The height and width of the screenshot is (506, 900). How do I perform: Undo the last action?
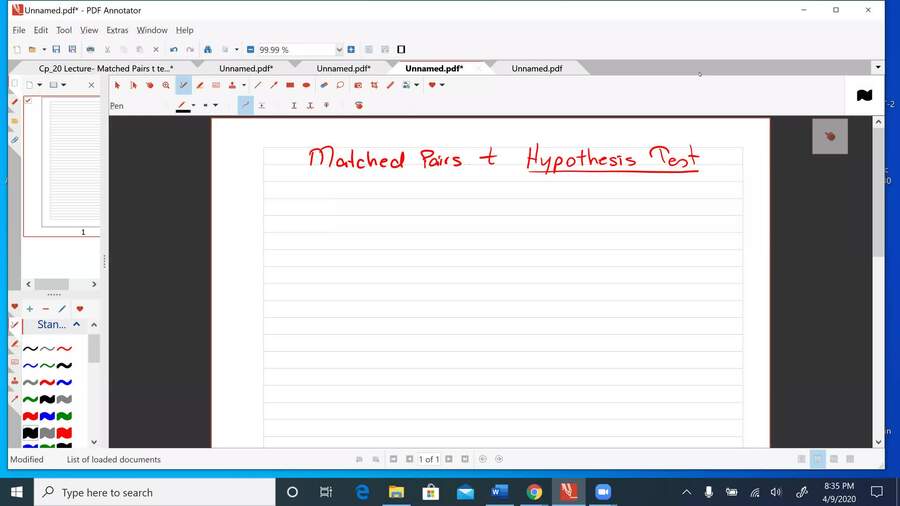pos(173,49)
